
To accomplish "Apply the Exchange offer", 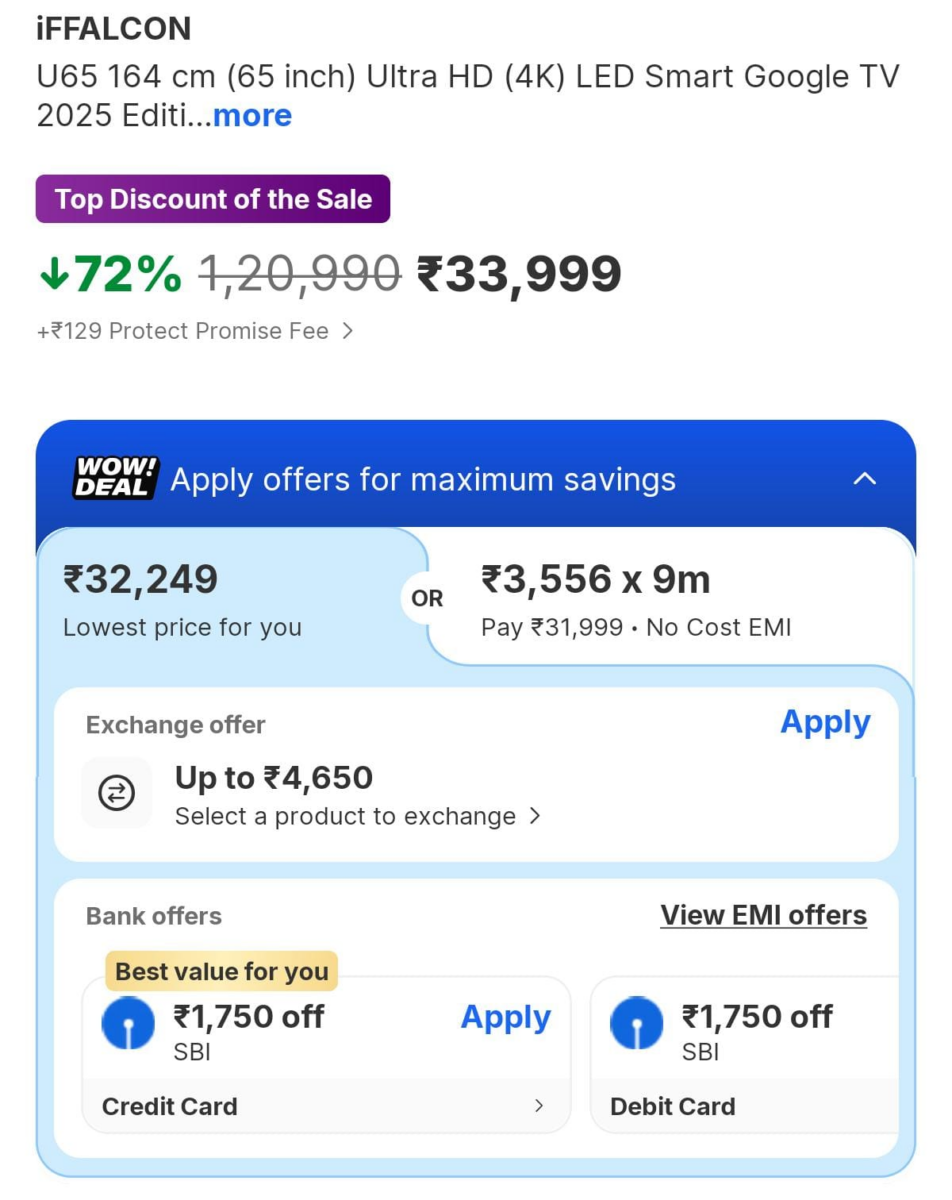I will click(825, 722).
